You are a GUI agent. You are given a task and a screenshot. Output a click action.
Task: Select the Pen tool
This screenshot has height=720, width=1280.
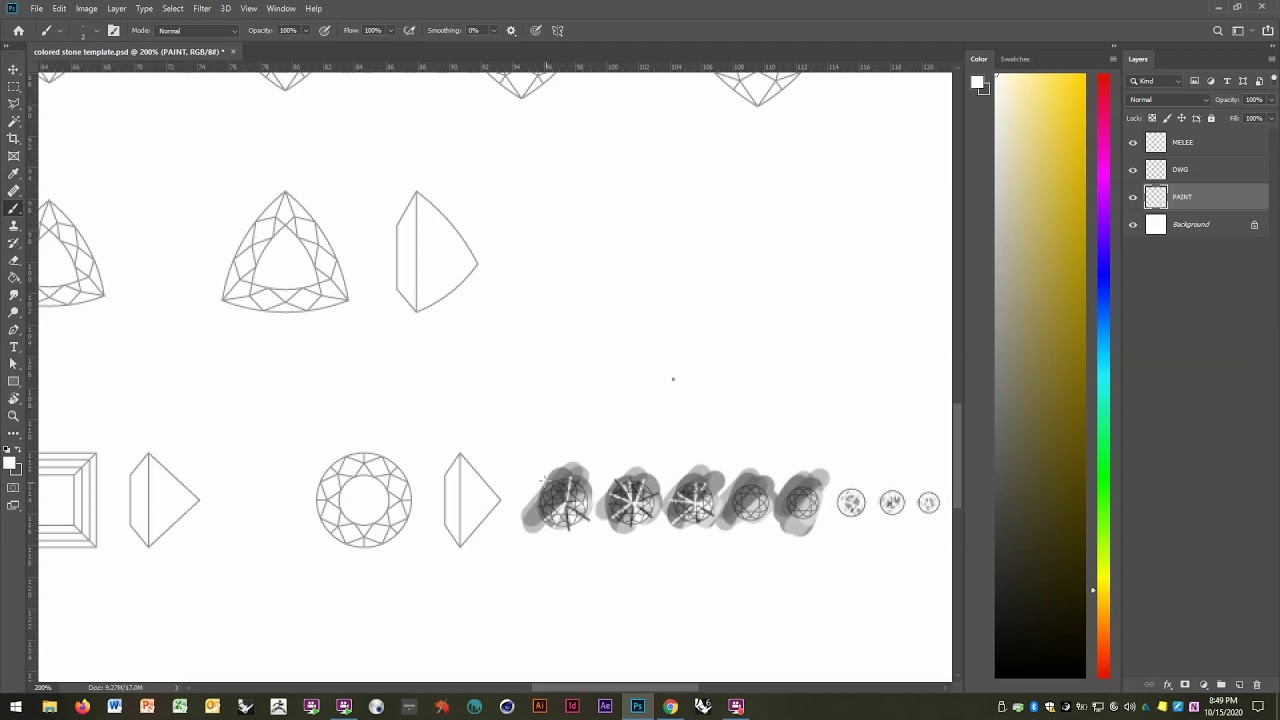[x=13, y=330]
